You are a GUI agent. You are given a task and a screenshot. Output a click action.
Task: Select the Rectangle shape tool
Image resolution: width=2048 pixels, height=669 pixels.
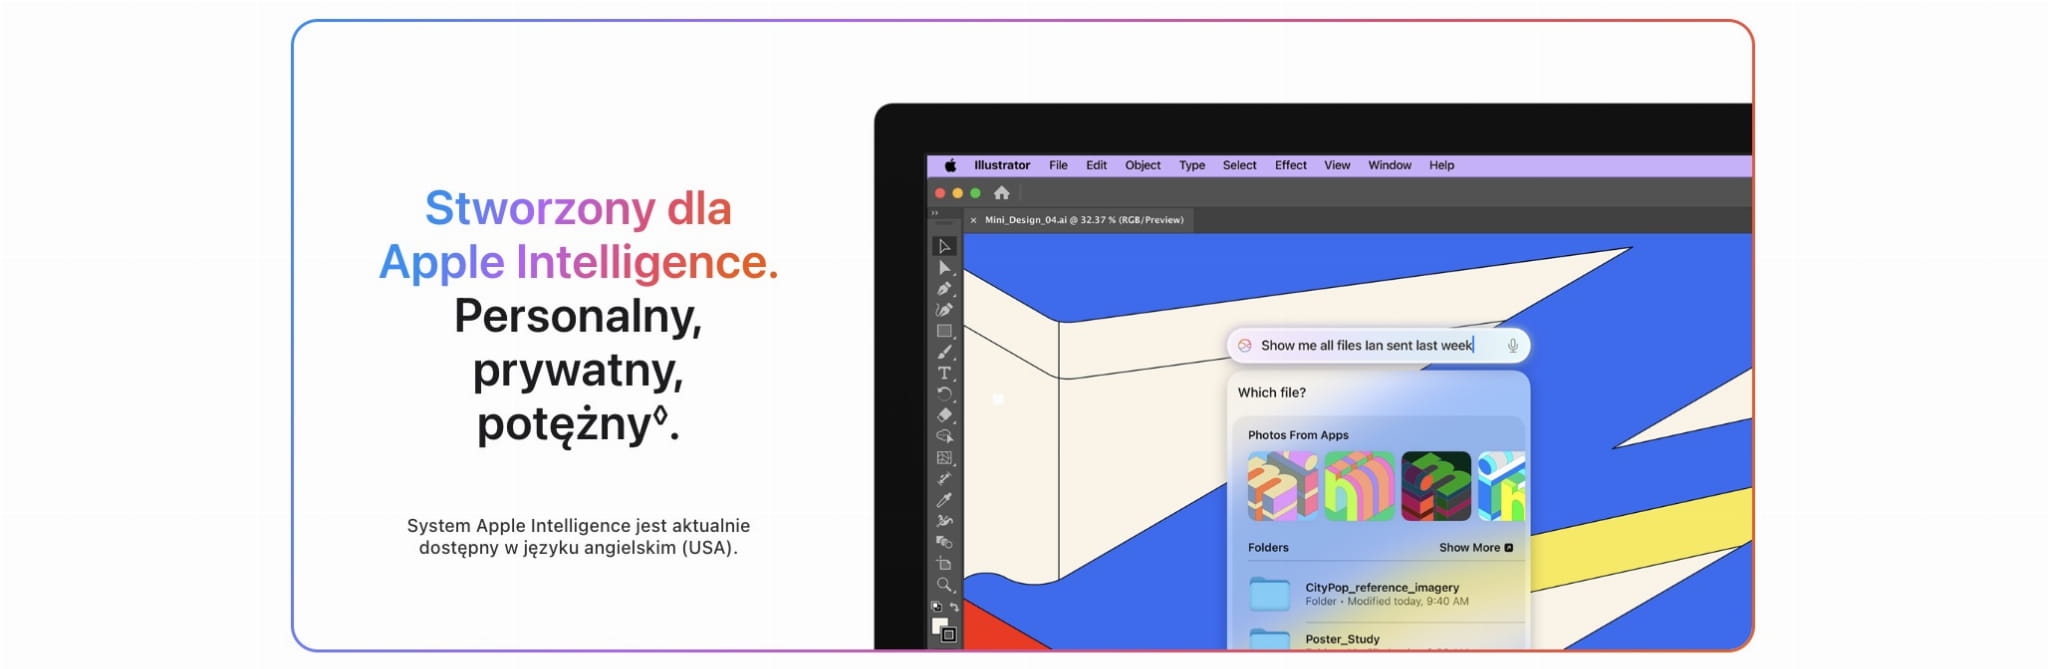(944, 331)
